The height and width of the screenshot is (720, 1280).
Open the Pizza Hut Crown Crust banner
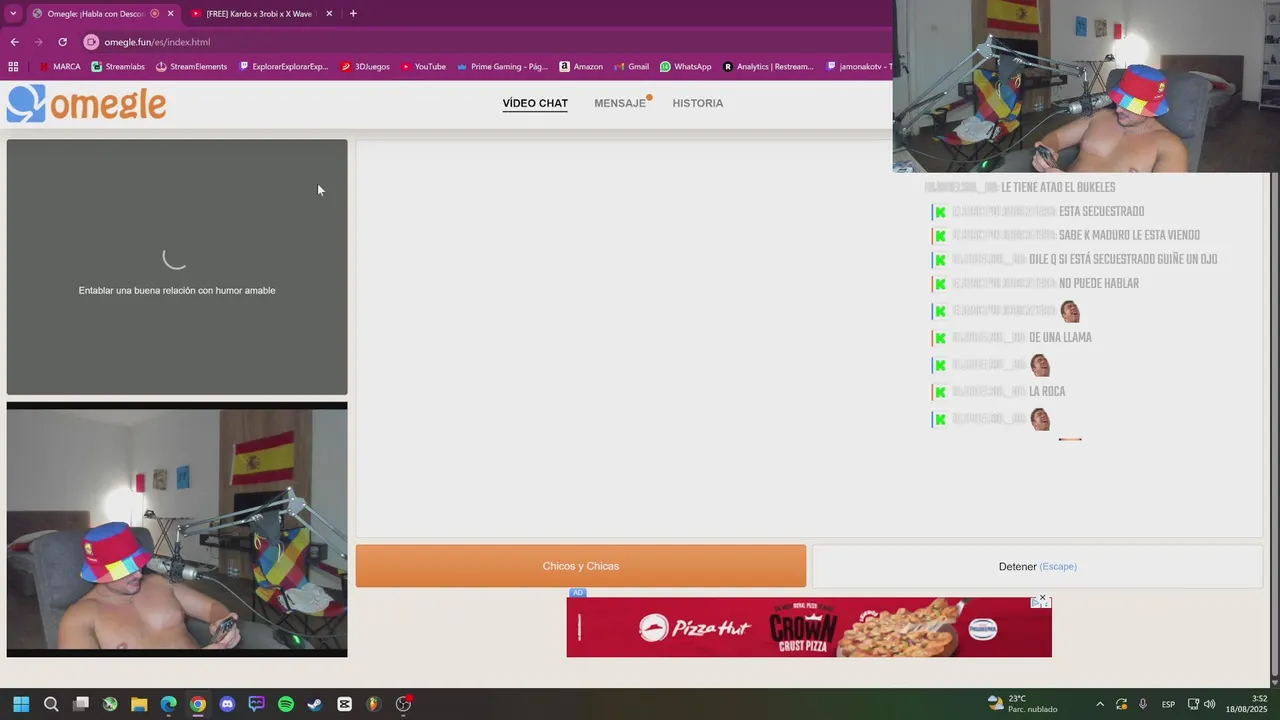(809, 627)
